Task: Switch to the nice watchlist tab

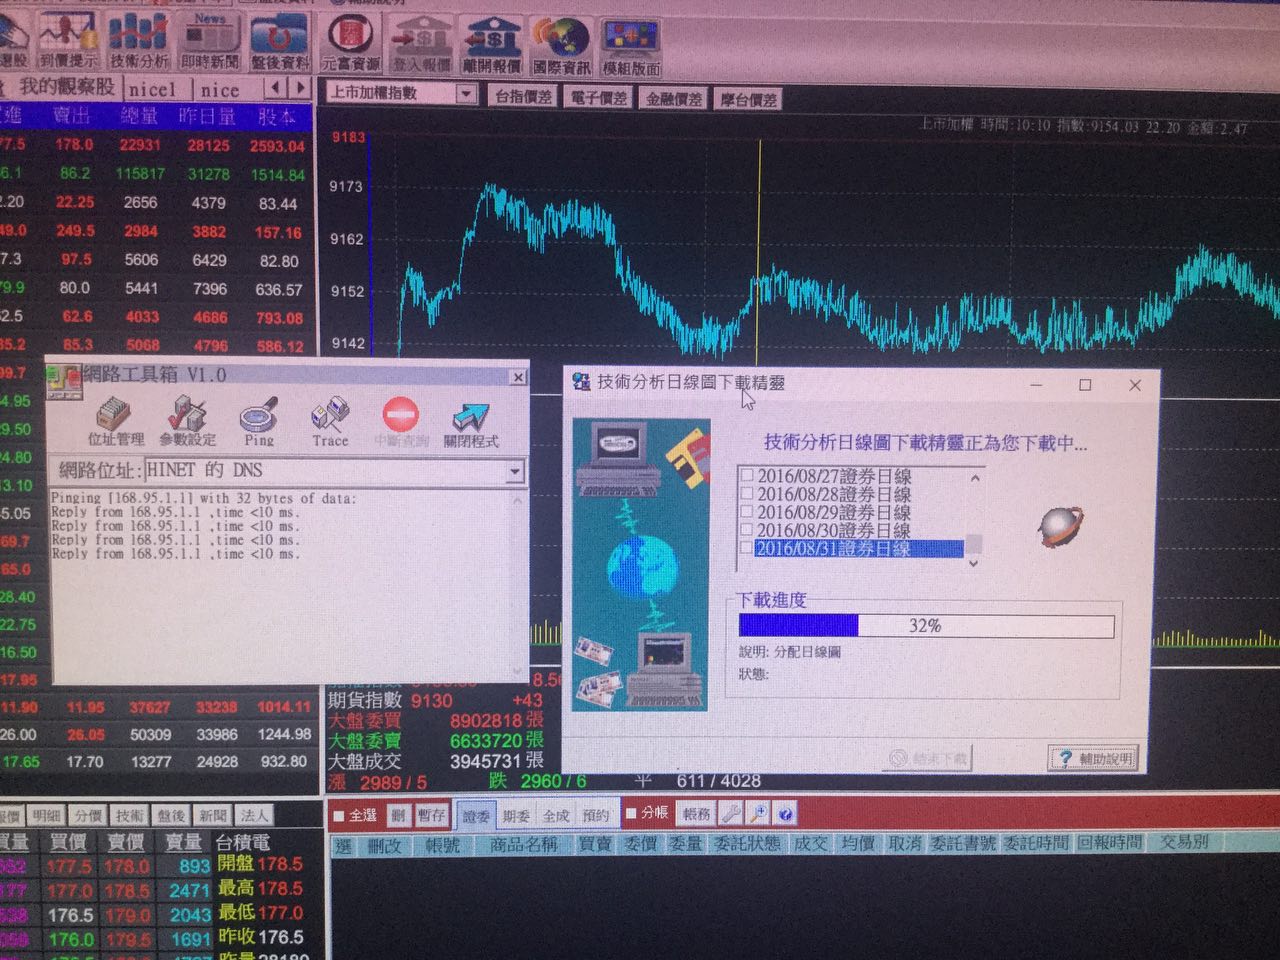Action: (219, 89)
